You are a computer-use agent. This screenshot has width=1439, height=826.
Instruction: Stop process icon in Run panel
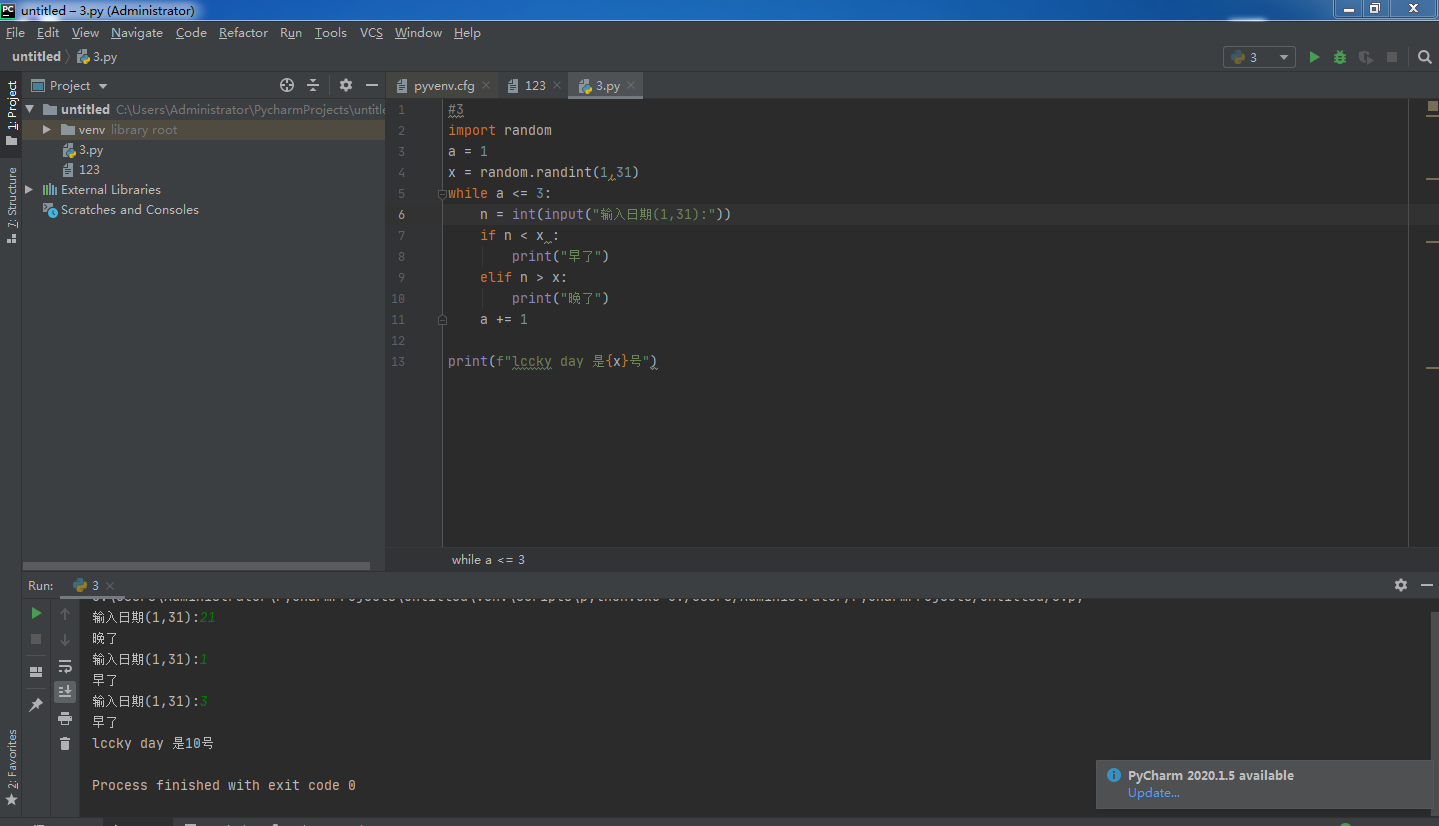coord(36,638)
